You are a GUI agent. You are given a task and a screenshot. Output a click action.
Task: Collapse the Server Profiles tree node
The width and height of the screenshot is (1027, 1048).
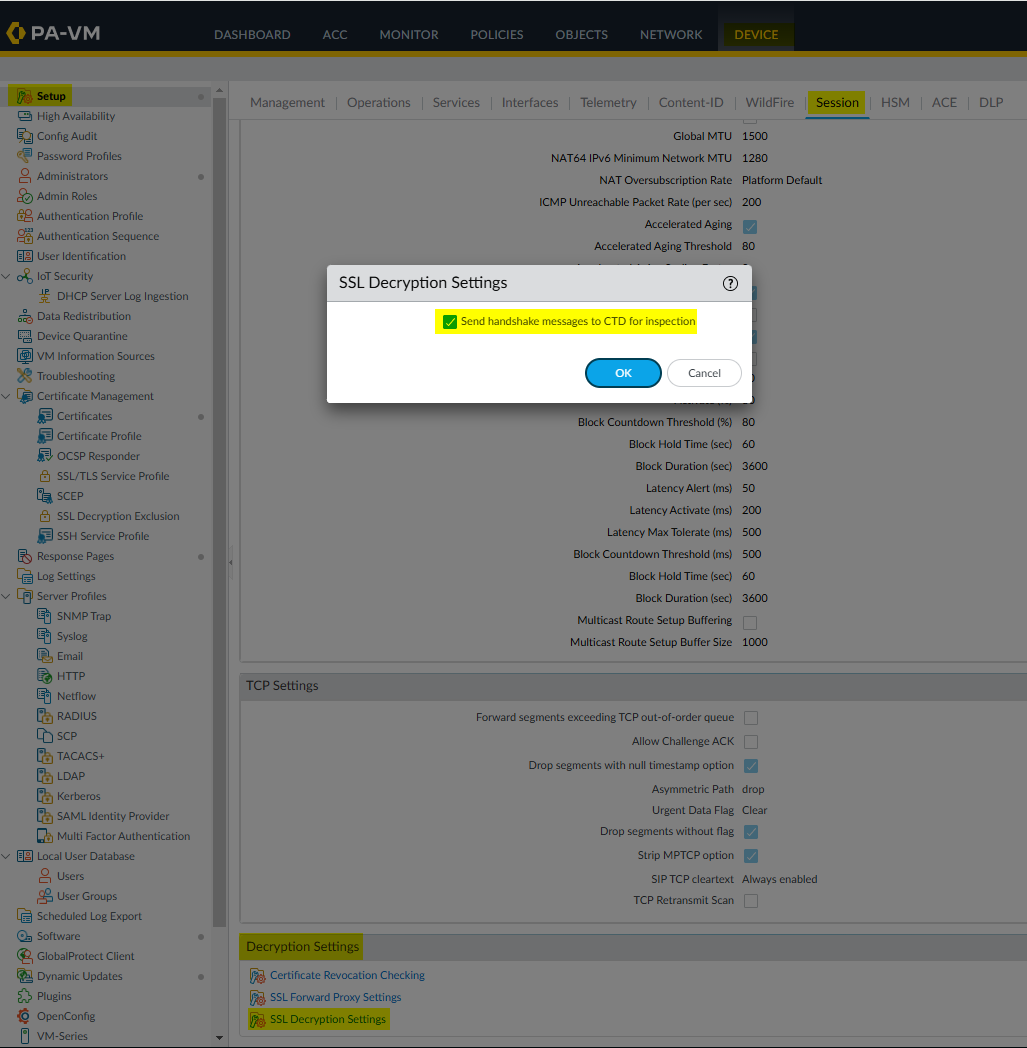pos(6,596)
